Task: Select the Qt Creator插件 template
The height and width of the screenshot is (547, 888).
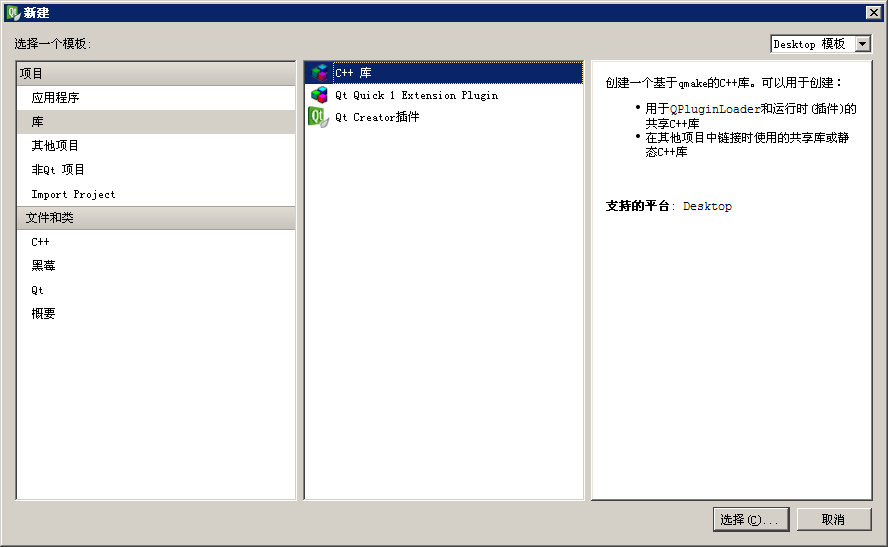Action: (x=444, y=117)
